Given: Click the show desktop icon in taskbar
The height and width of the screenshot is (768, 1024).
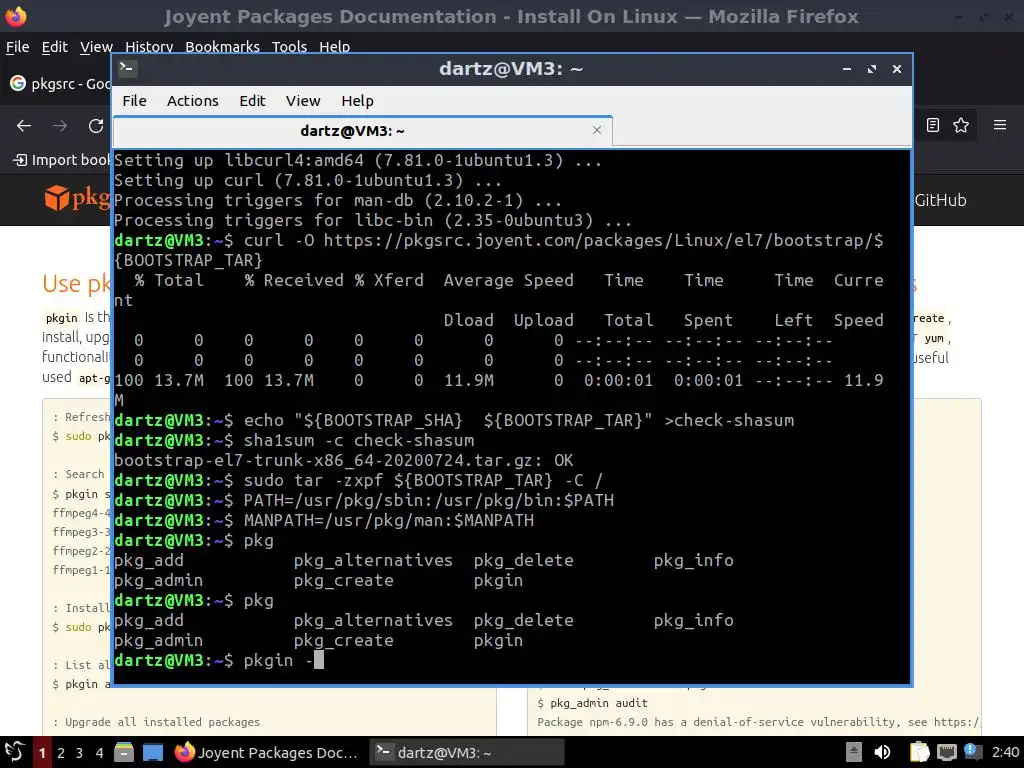Looking at the screenshot, I should coord(153,752).
